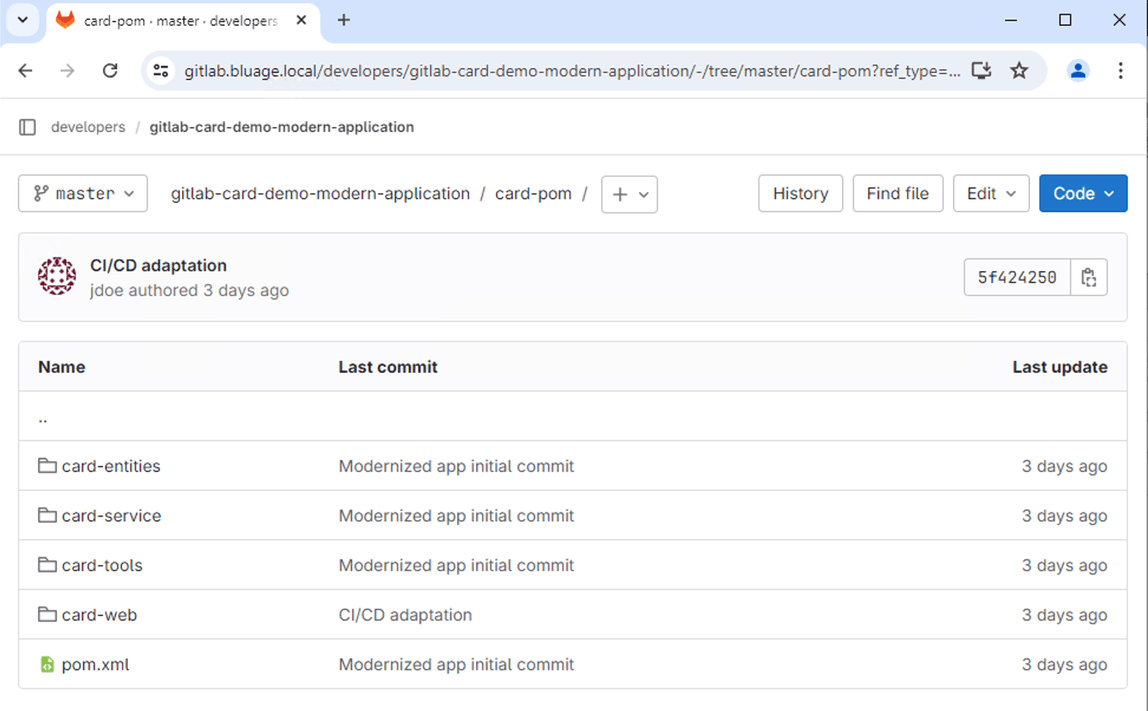Click the Find file button
The height and width of the screenshot is (711, 1148).
click(x=897, y=193)
